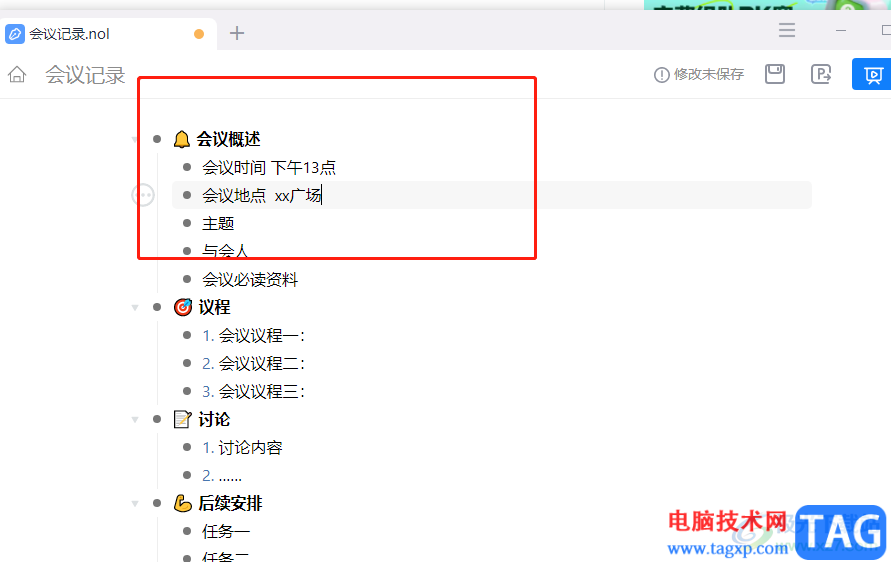Click the bullet of 会议时间 下午13点
This screenshot has height=562, width=891.
tap(187, 167)
